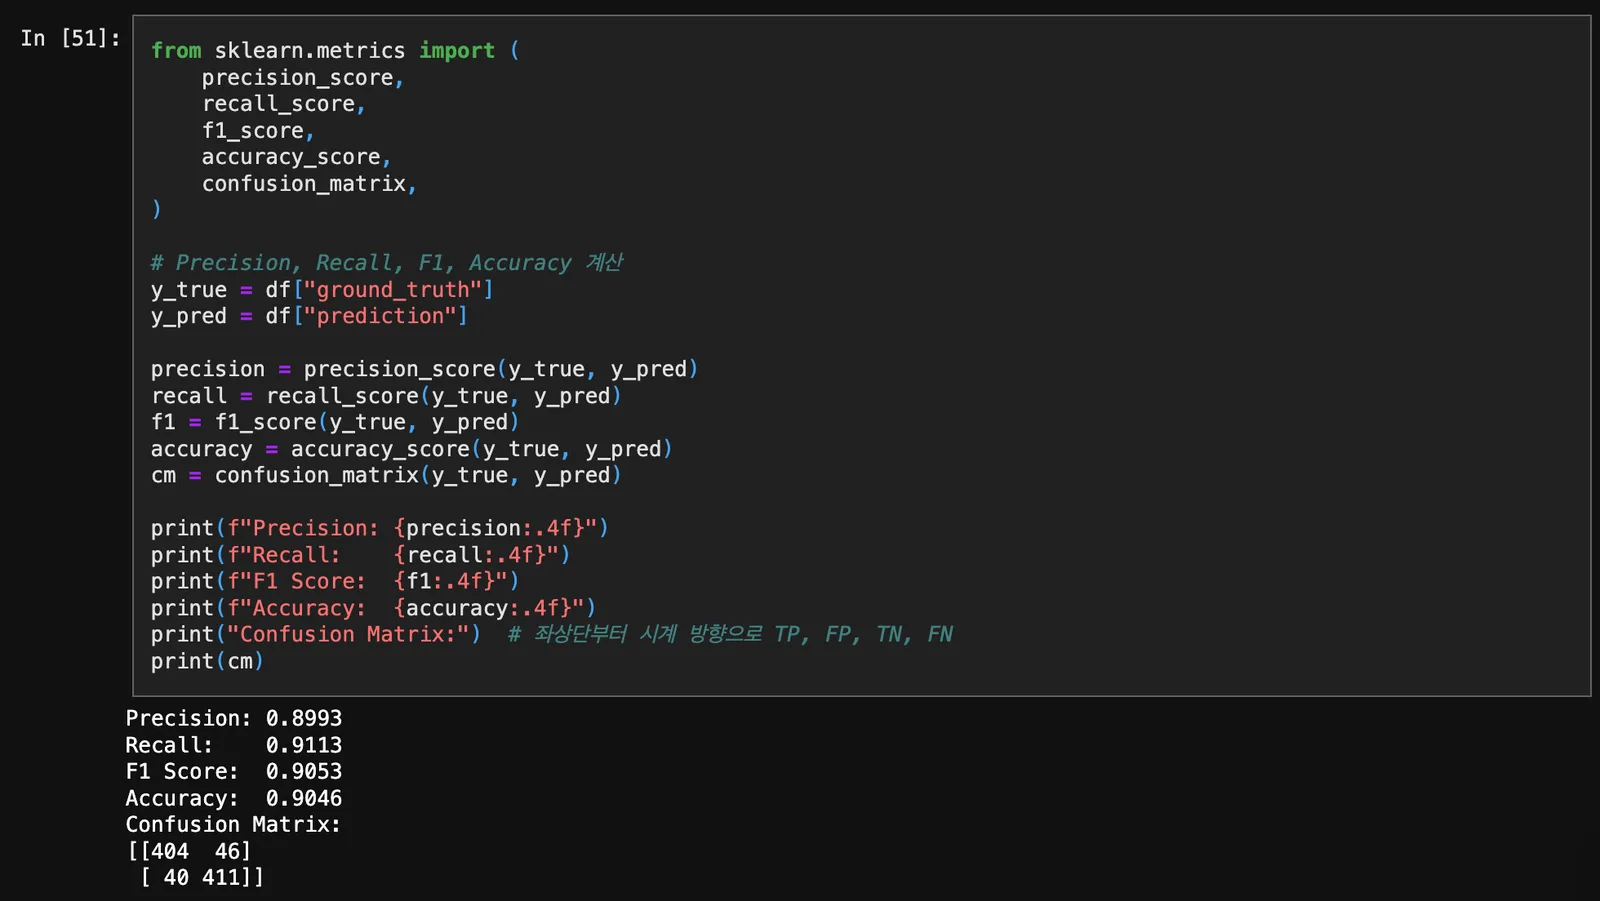The width and height of the screenshot is (1600, 901).
Task: Click the 'accuracy_score,' import line
Action: click(x=296, y=157)
